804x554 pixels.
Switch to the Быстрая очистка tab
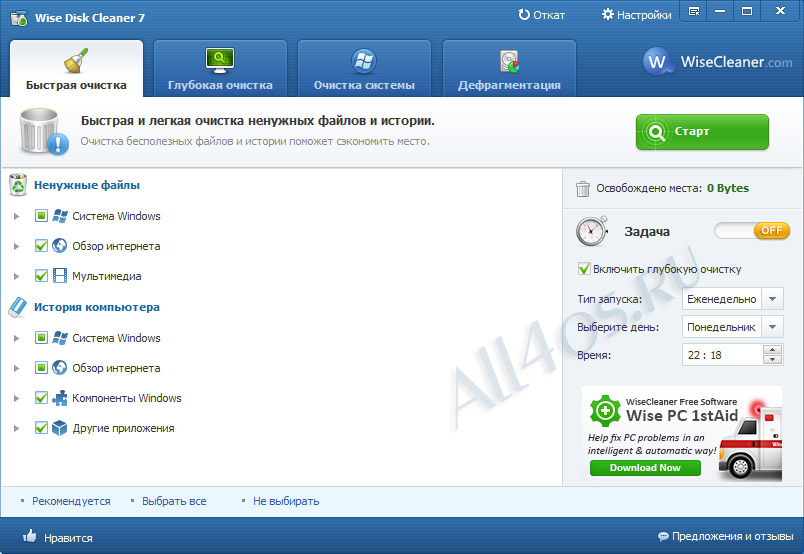[76, 69]
